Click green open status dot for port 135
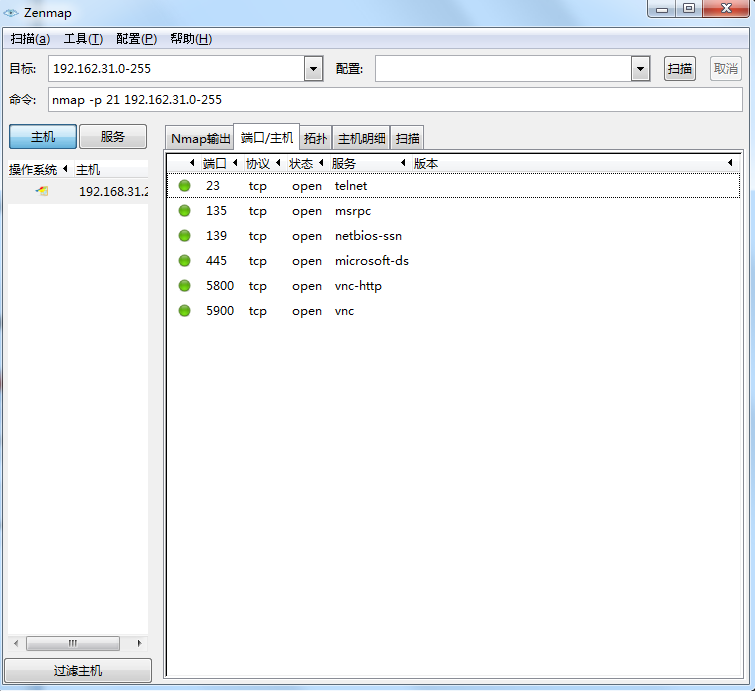The height and width of the screenshot is (691, 755). click(184, 210)
